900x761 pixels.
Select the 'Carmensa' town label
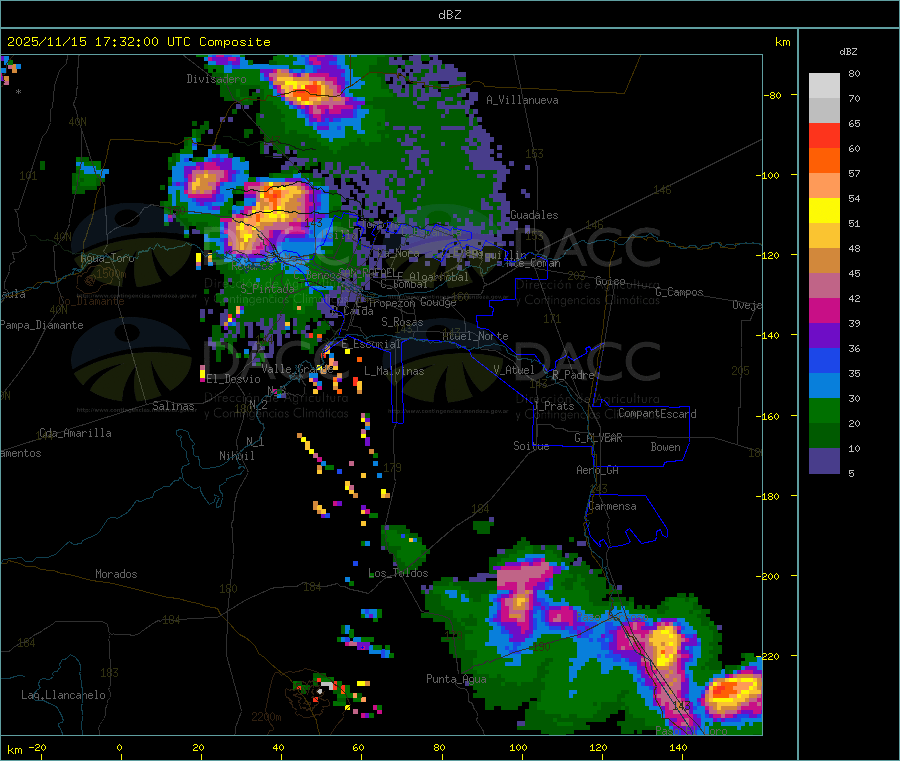[612, 507]
